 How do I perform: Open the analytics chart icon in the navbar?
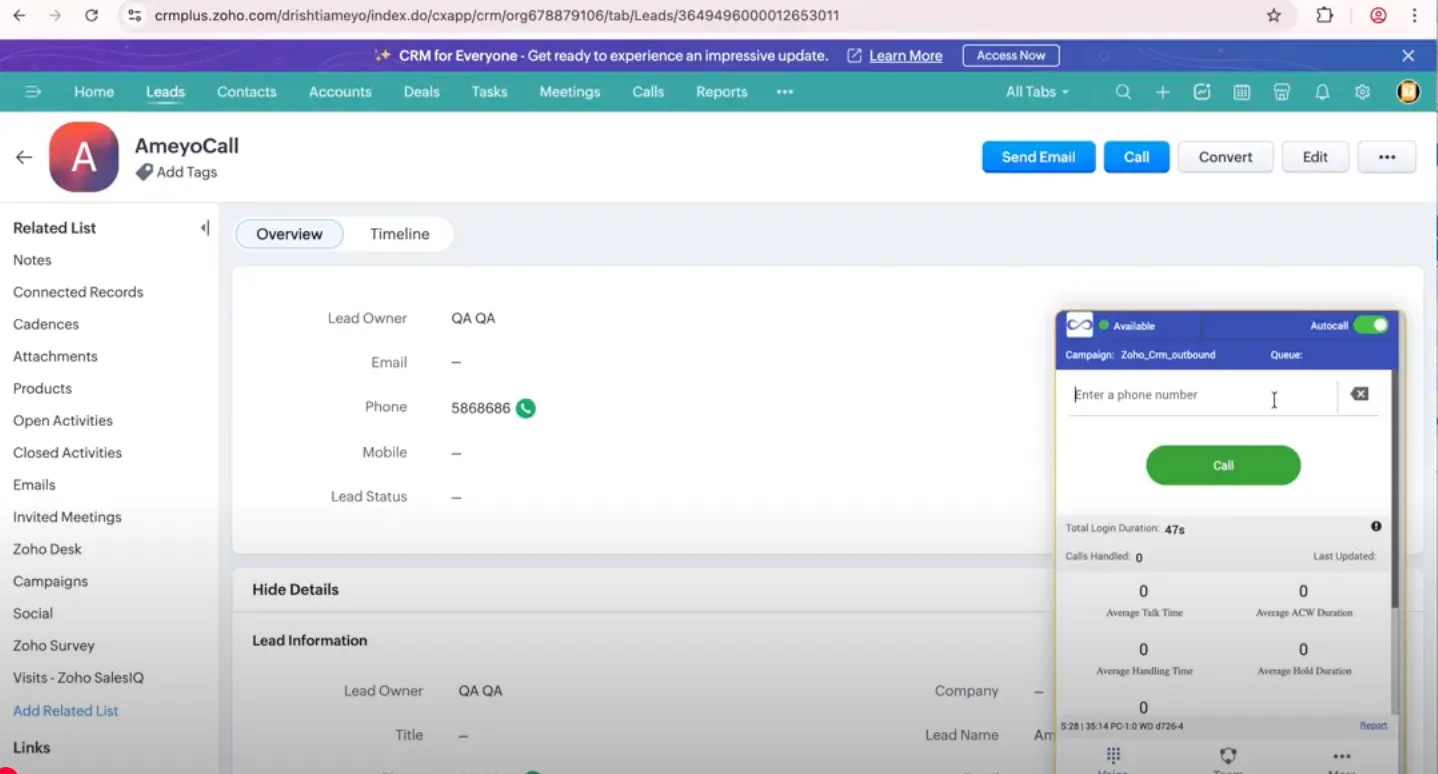click(1202, 92)
